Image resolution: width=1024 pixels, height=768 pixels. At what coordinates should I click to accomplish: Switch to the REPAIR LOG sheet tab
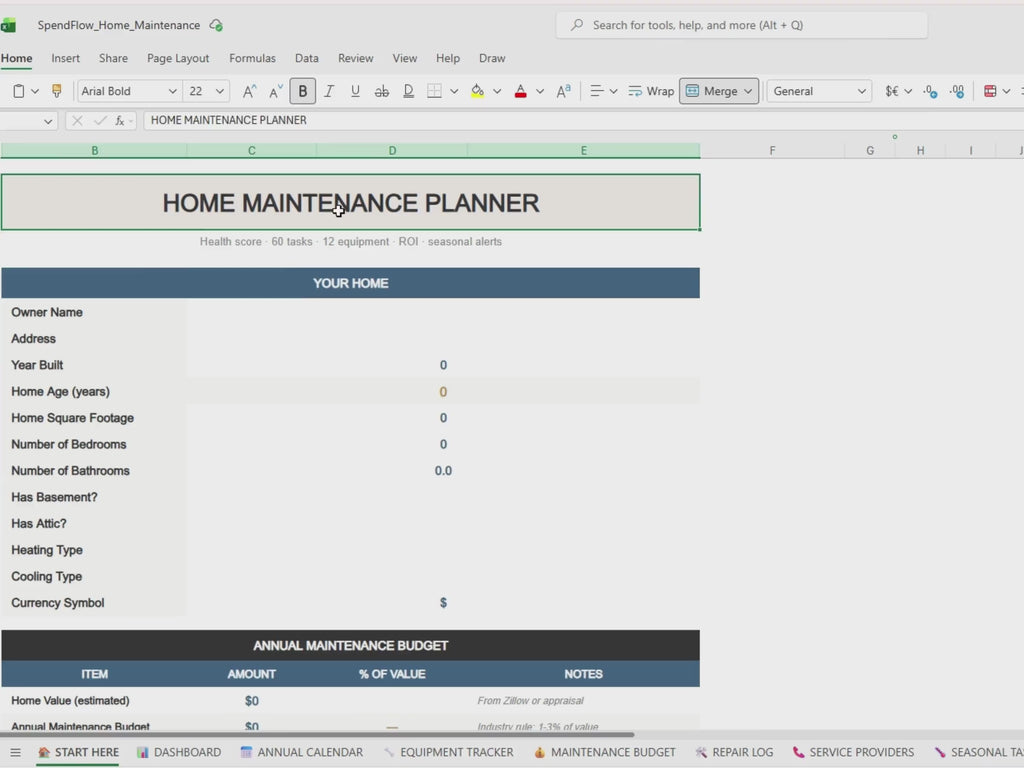pyautogui.click(x=734, y=752)
